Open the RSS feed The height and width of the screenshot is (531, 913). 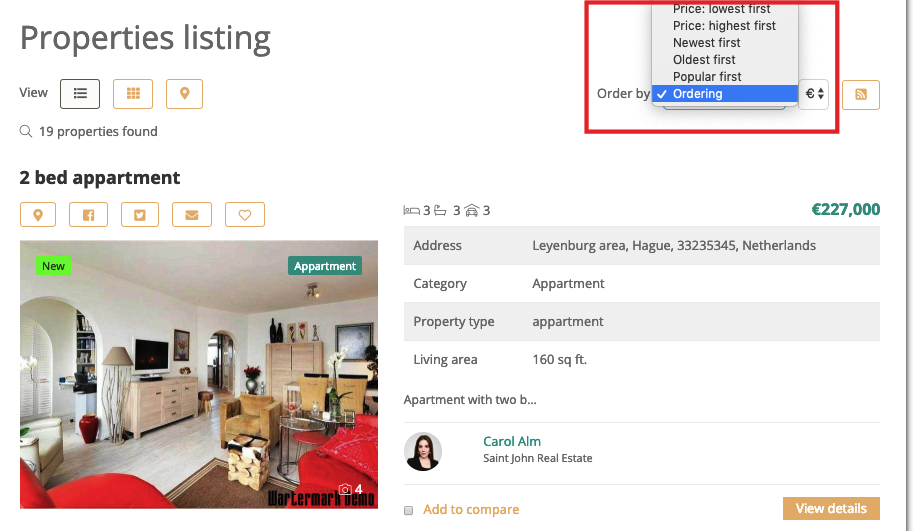click(861, 95)
